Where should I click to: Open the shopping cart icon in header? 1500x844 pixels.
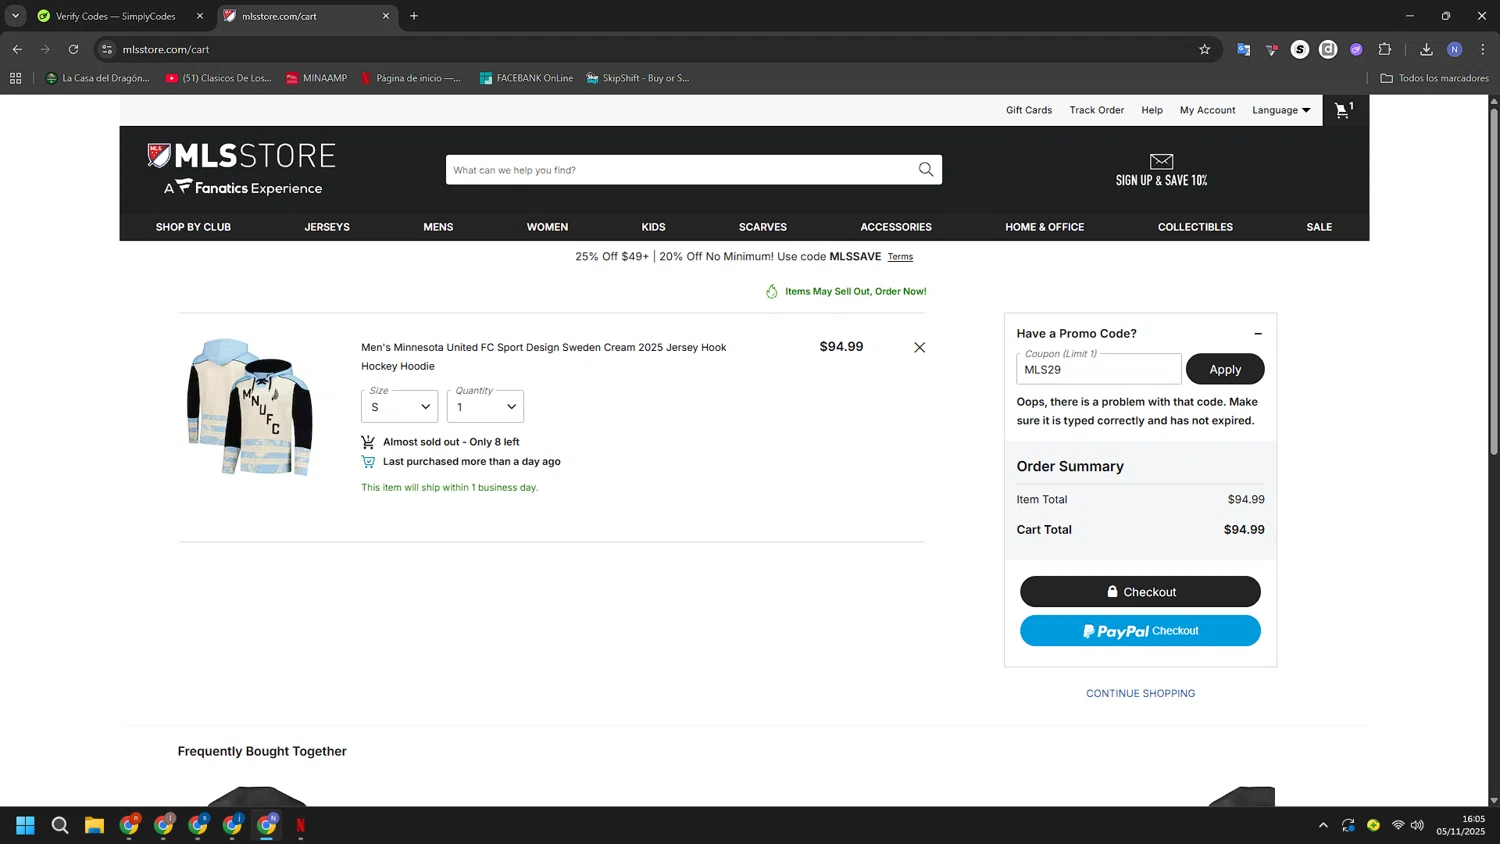[x=1345, y=110]
